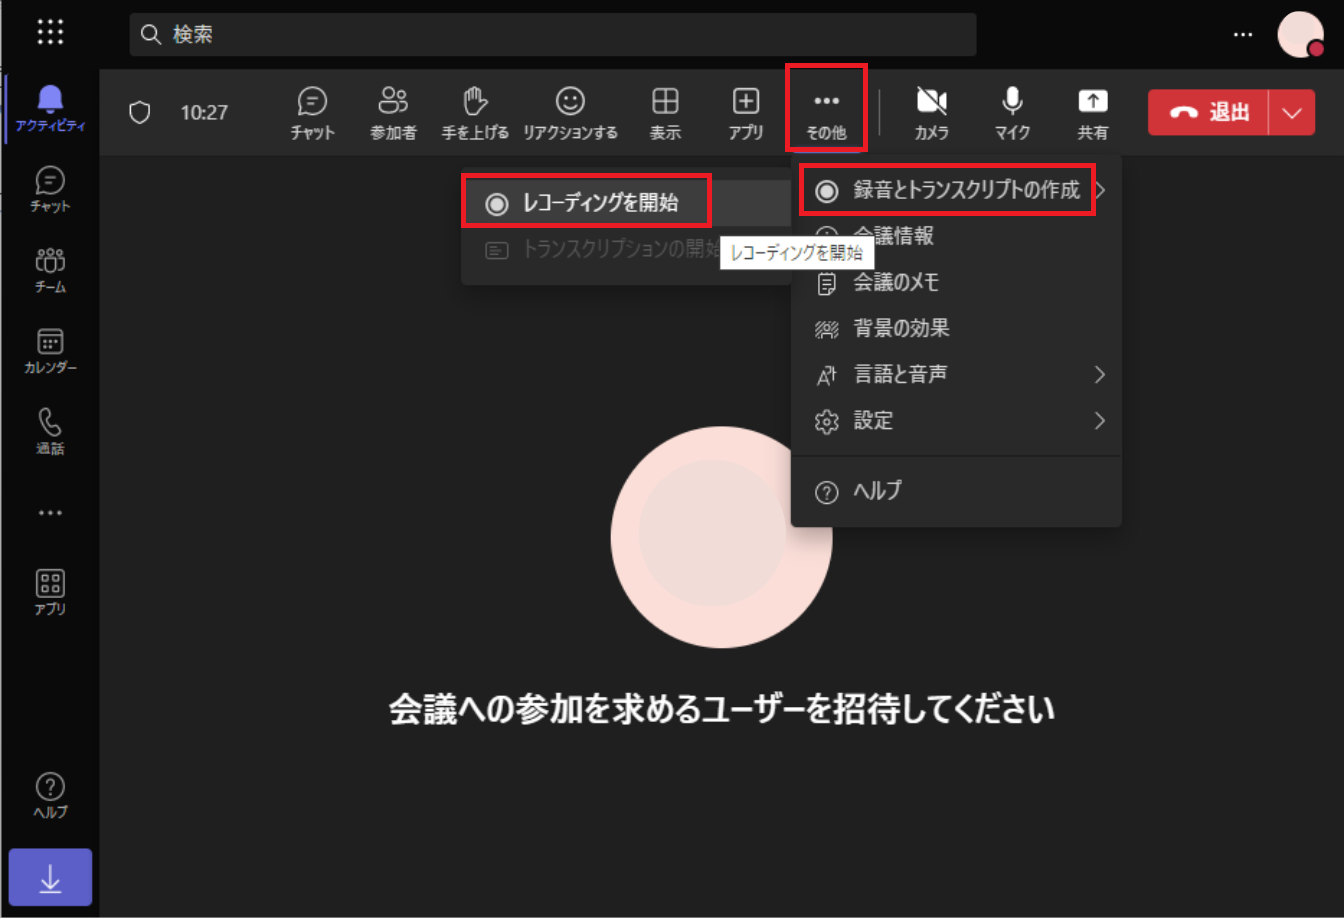This screenshot has height=918, width=1344.
Task: Open the チャット icon in meeting toolbar
Action: coord(312,111)
